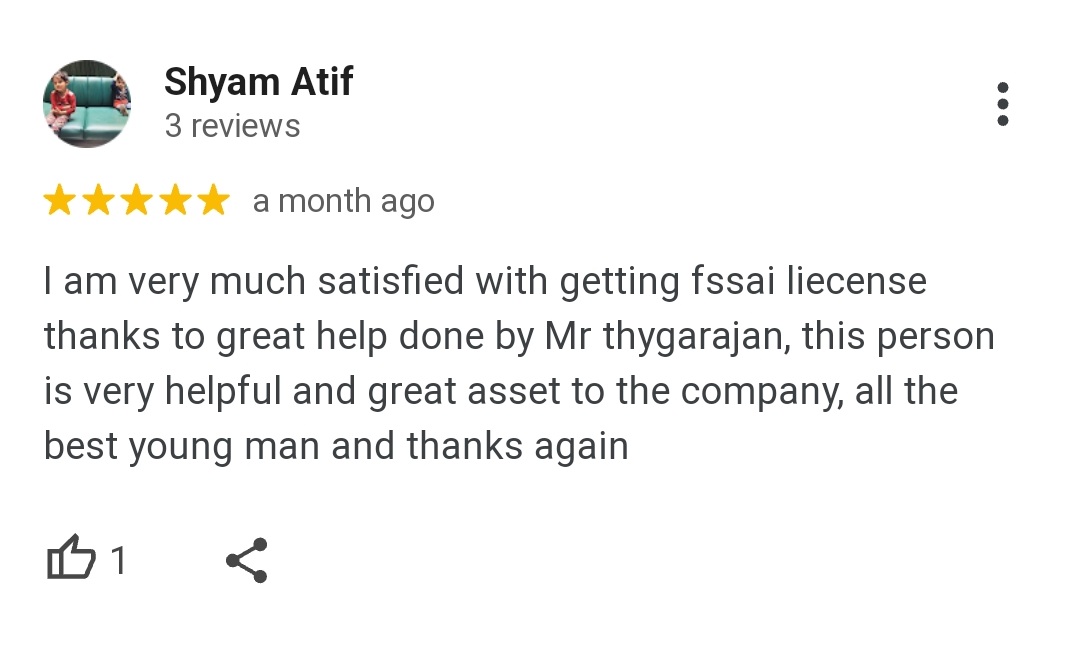
Task: Open Shyam Atif's profile photo
Action: click(87, 104)
